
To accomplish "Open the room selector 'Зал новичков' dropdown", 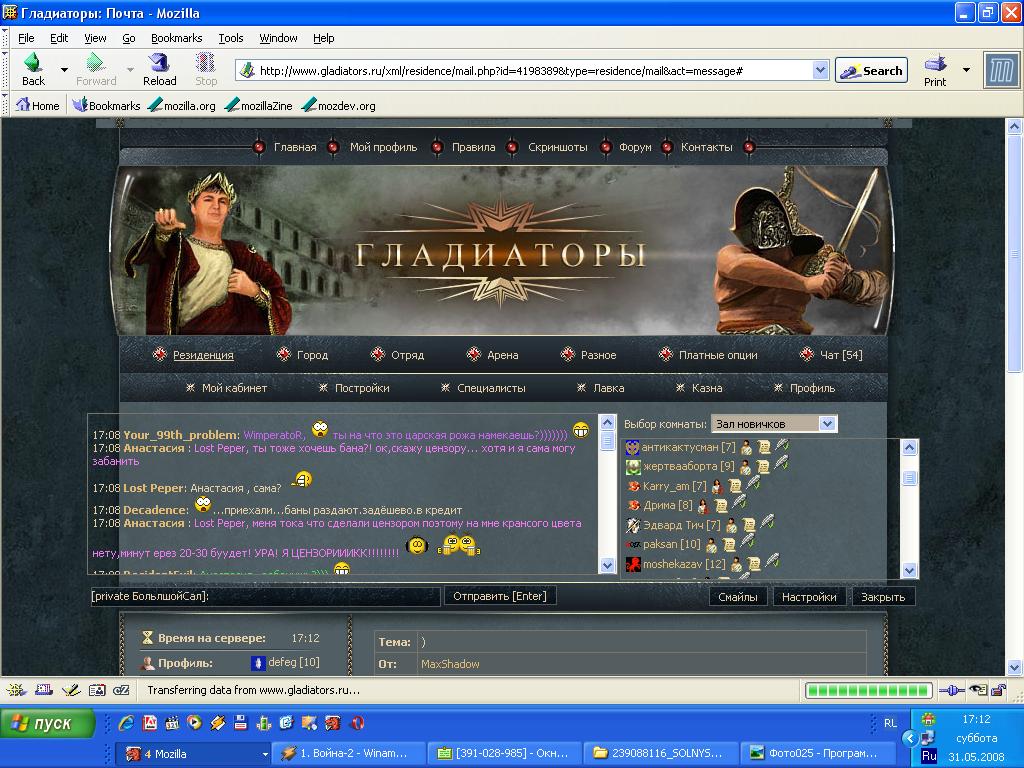I will 827,424.
